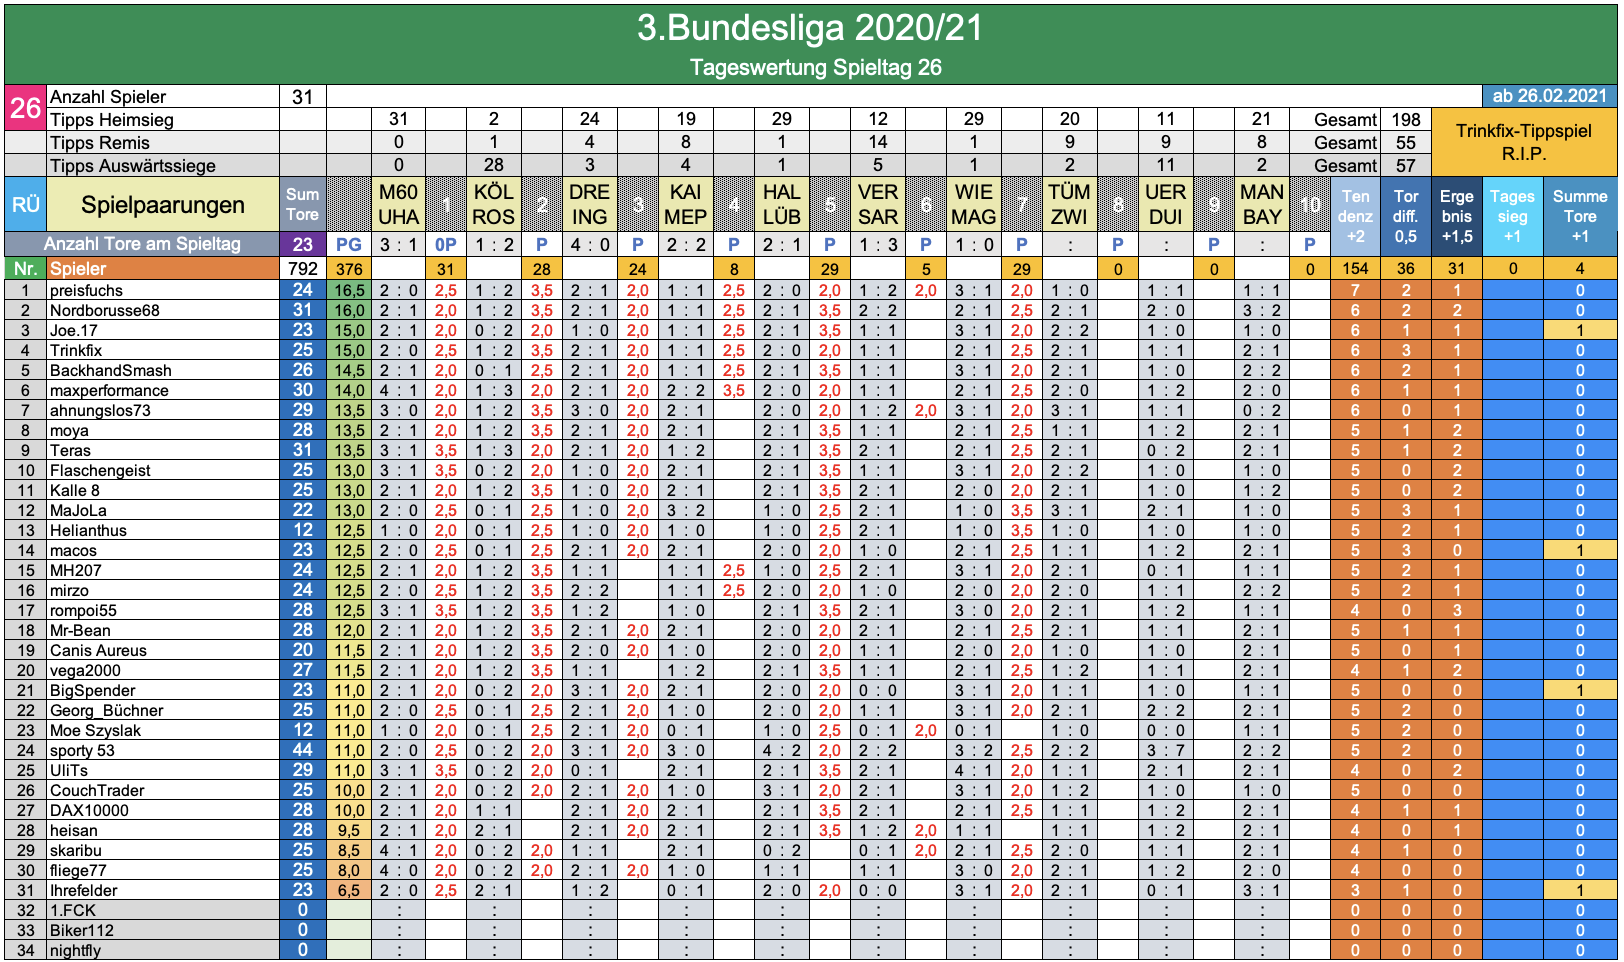Viewport: 1624px width, 962px height.
Task: Select player name 'rompoi55'
Action: tap(83, 611)
